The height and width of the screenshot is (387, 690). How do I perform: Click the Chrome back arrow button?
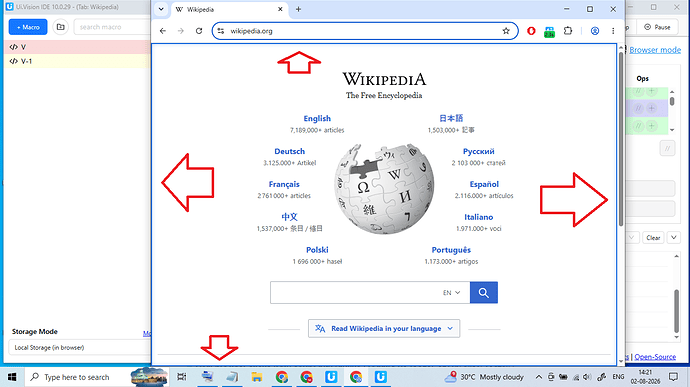coord(163,31)
